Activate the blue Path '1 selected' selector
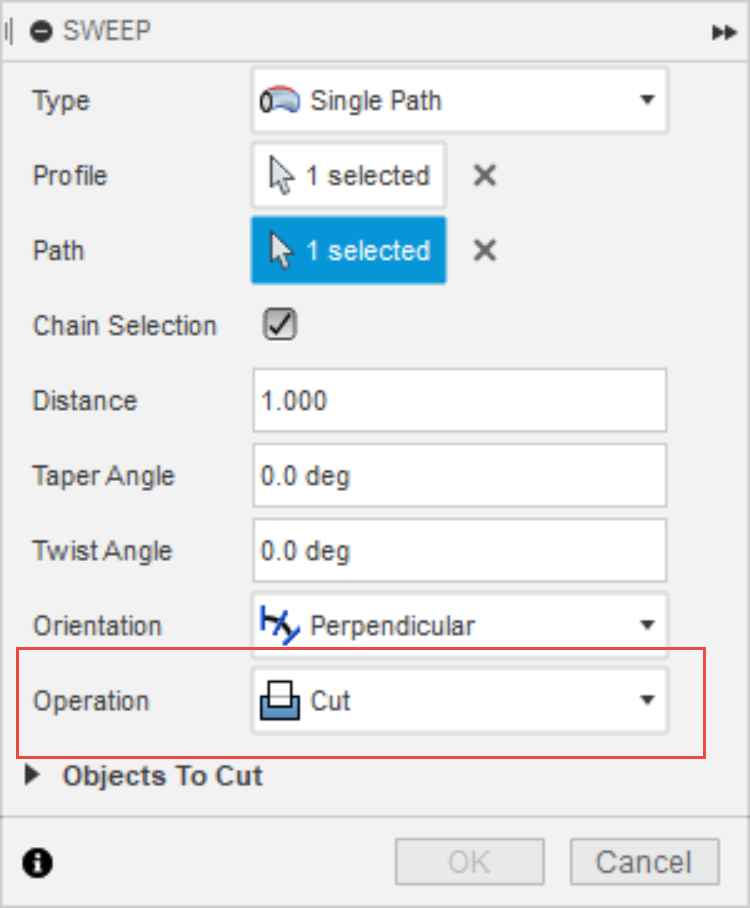This screenshot has height=908, width=750. [349, 250]
